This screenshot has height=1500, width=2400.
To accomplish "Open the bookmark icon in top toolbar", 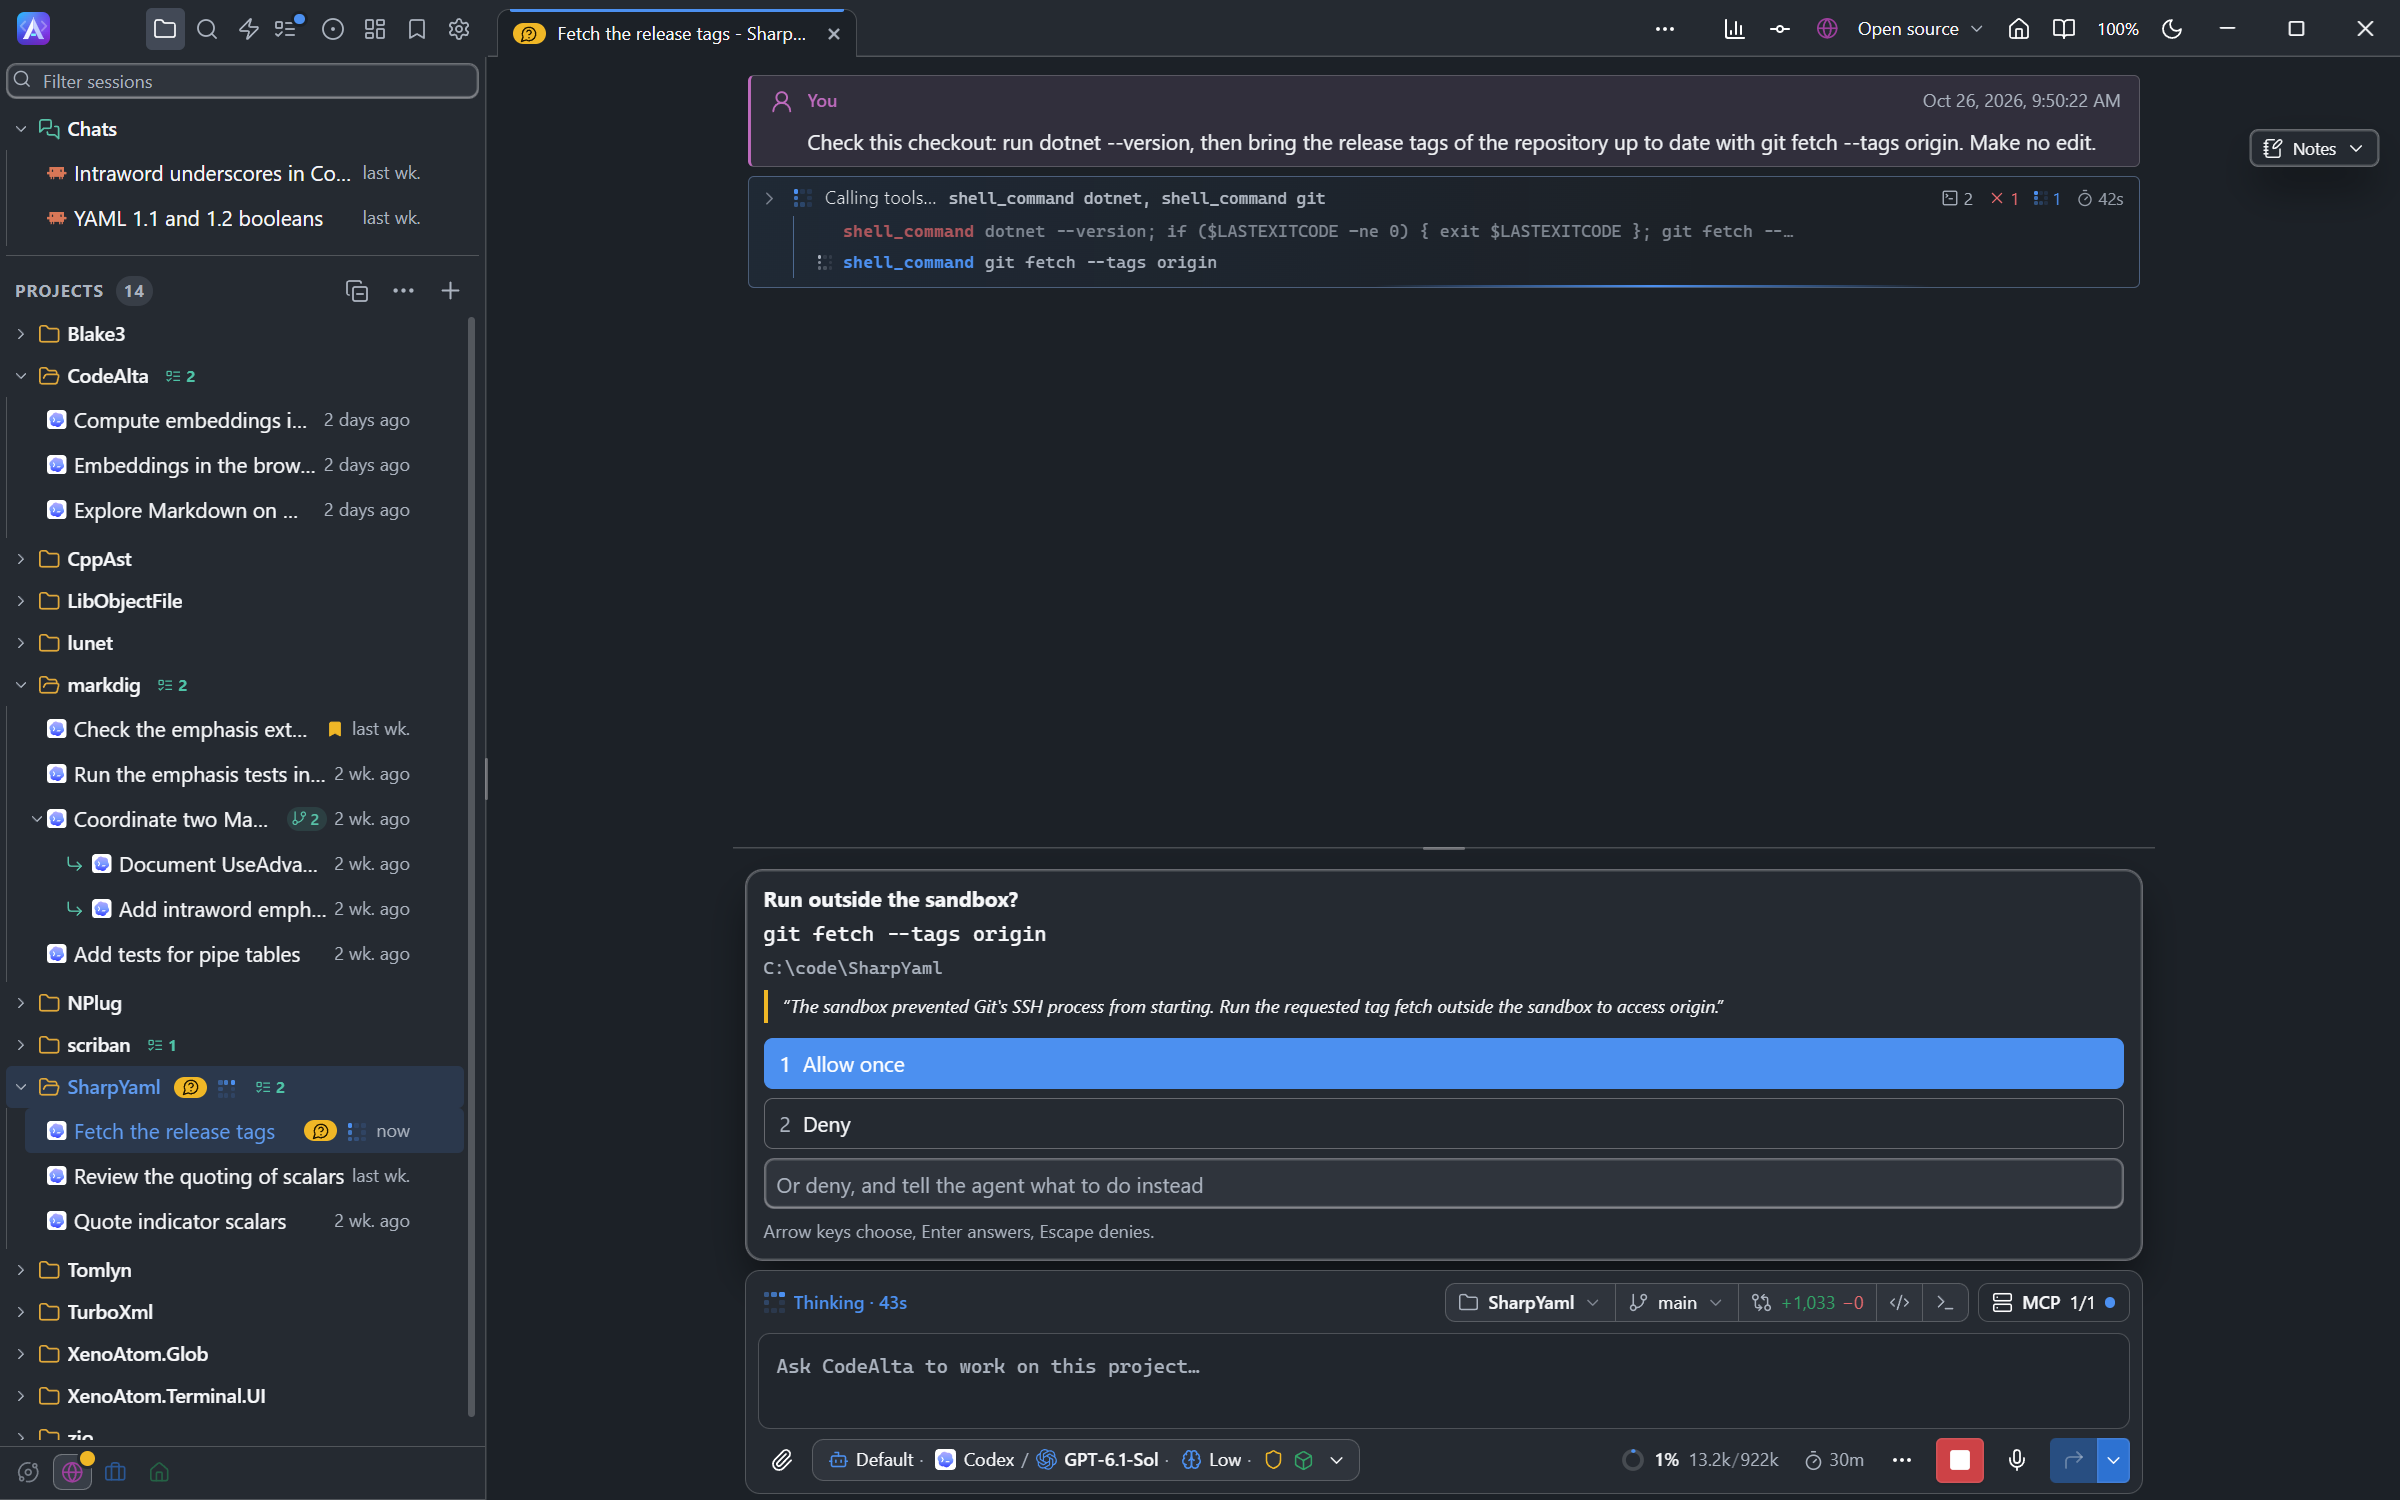I will pos(417,29).
